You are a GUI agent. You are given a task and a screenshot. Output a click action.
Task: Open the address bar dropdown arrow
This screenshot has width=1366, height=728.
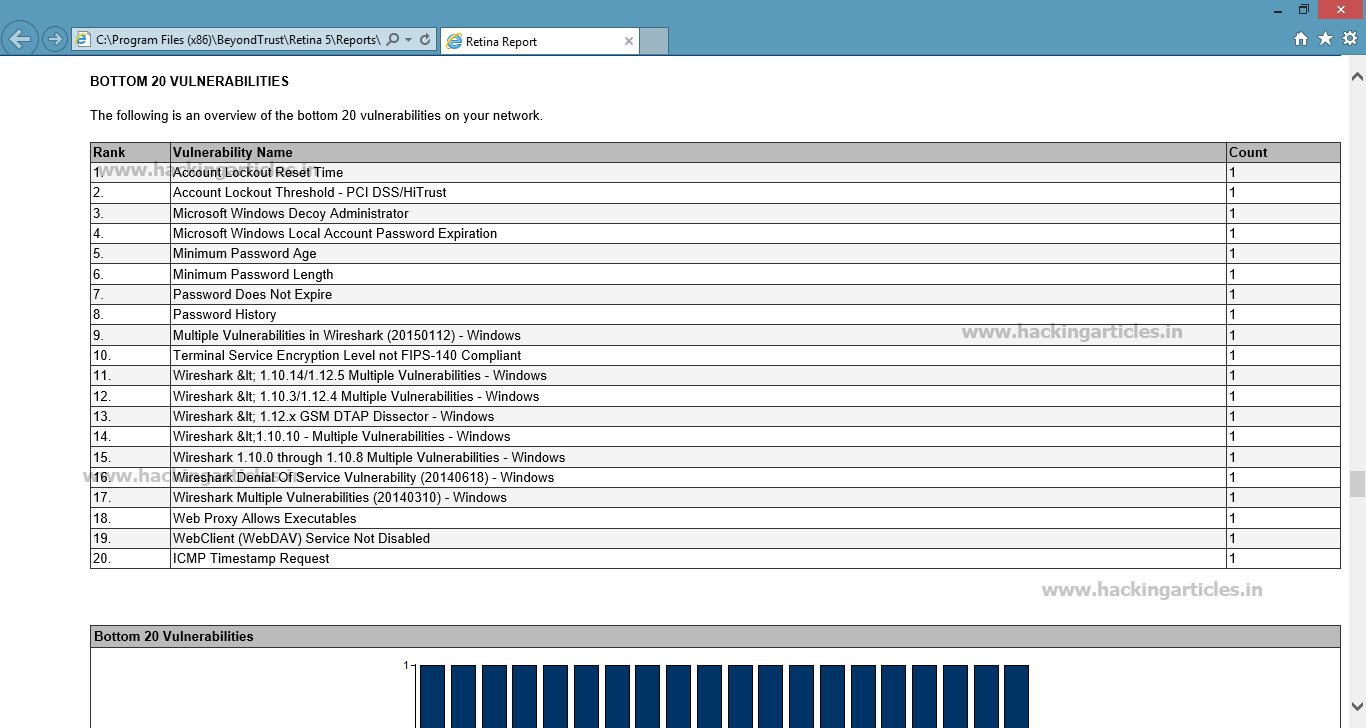(409, 40)
